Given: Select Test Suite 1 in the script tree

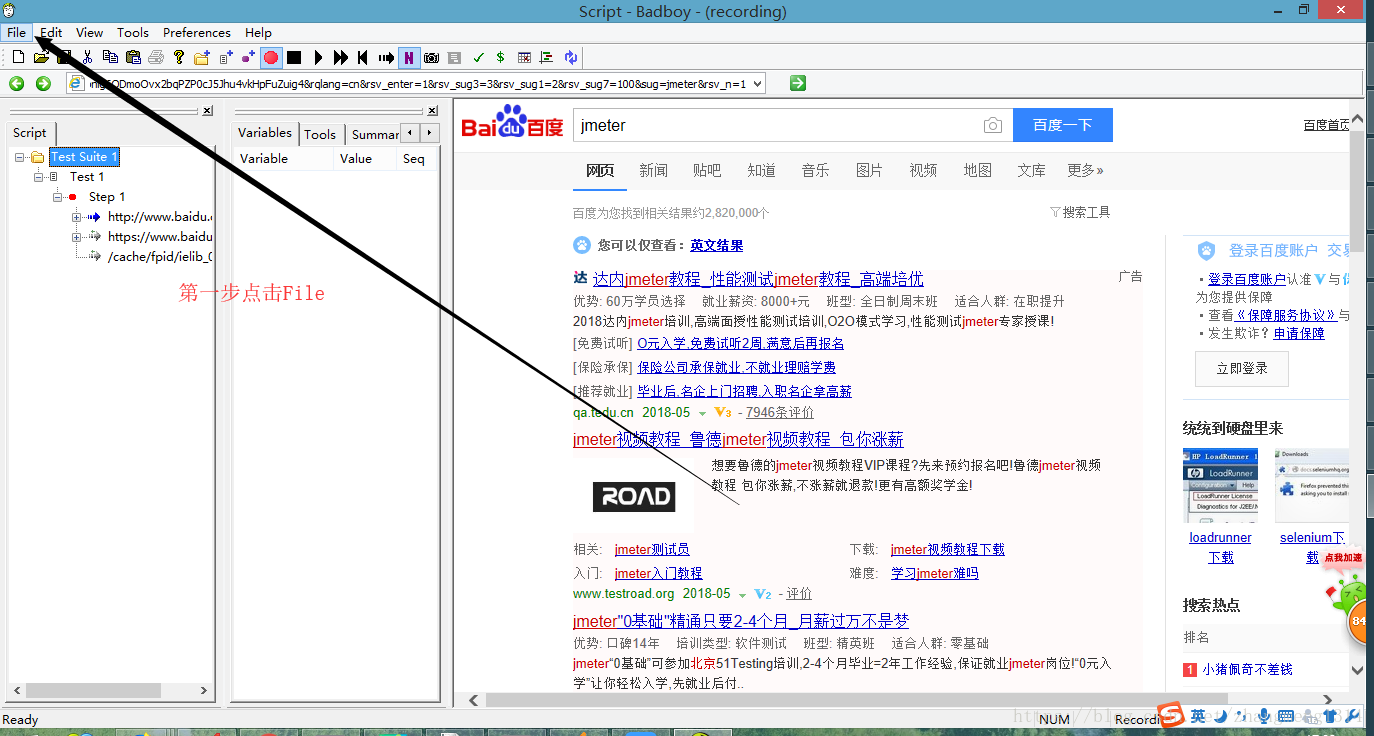Looking at the screenshot, I should (x=84, y=157).
